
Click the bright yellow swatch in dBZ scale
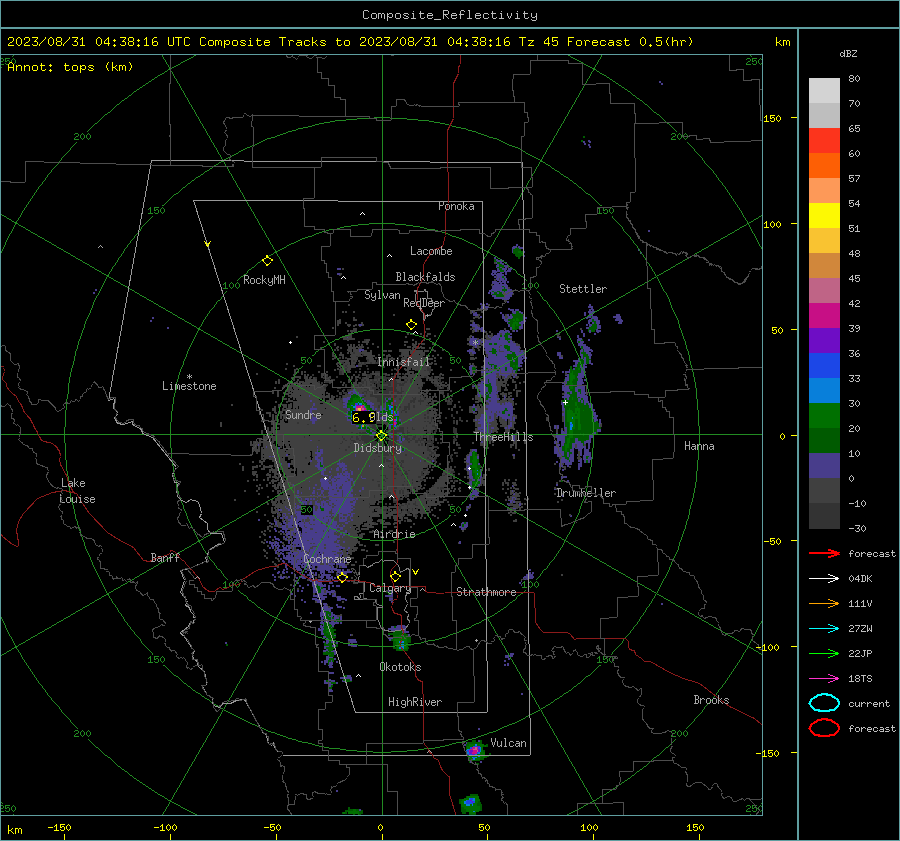(x=824, y=216)
